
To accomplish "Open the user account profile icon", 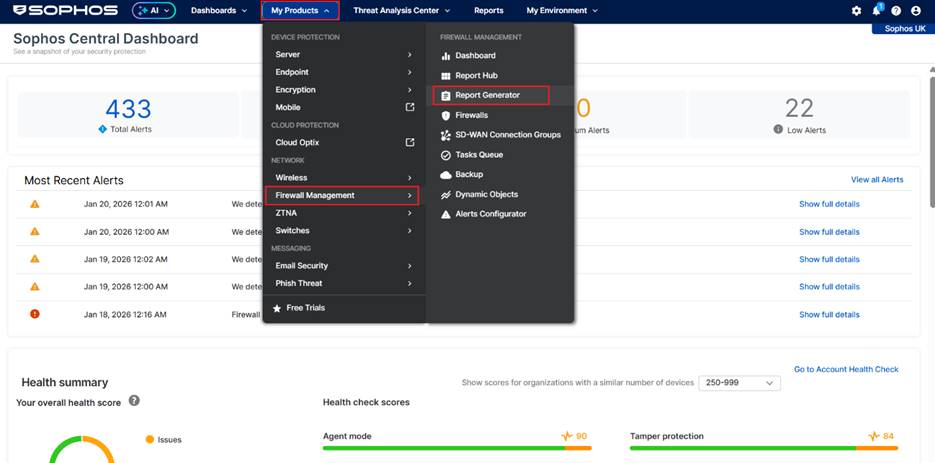I will [915, 11].
